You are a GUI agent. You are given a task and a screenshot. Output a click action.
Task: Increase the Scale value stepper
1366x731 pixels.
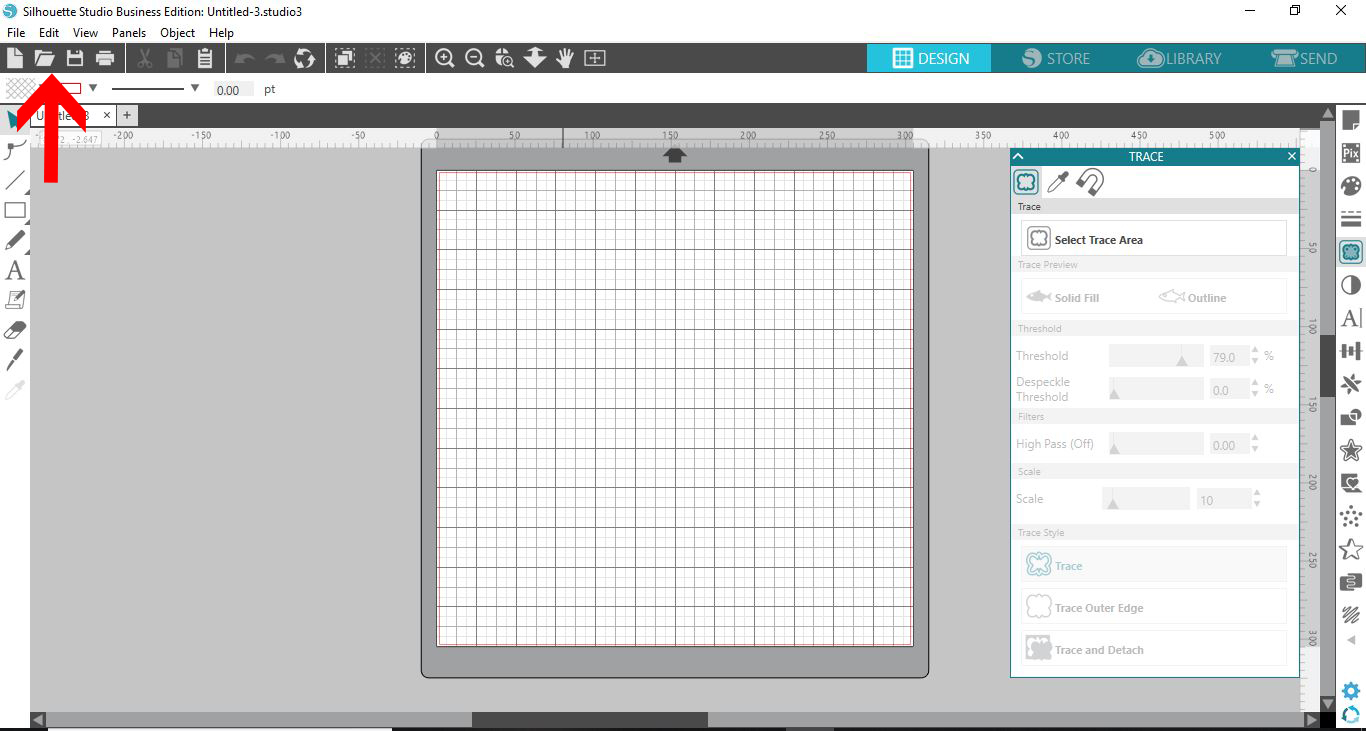click(x=1256, y=493)
